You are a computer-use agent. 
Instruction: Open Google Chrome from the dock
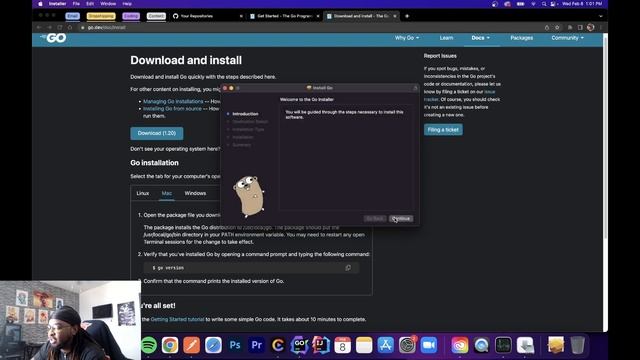(x=170, y=345)
